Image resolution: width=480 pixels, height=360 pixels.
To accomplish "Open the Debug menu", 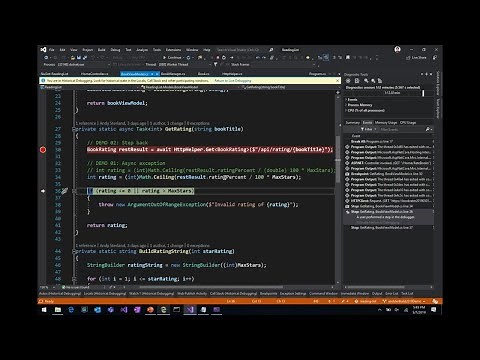I will pyautogui.click(x=115, y=50).
